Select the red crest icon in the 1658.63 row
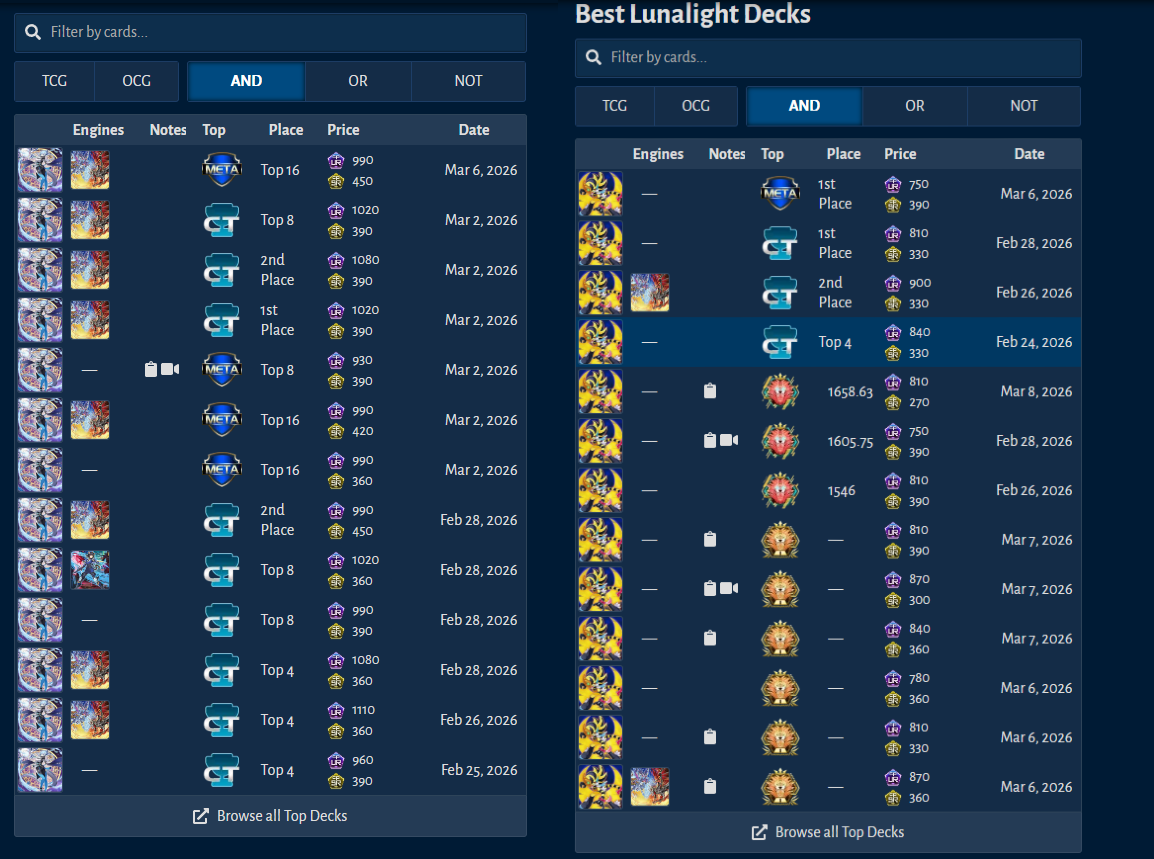This screenshot has height=859, width=1154. (780, 392)
